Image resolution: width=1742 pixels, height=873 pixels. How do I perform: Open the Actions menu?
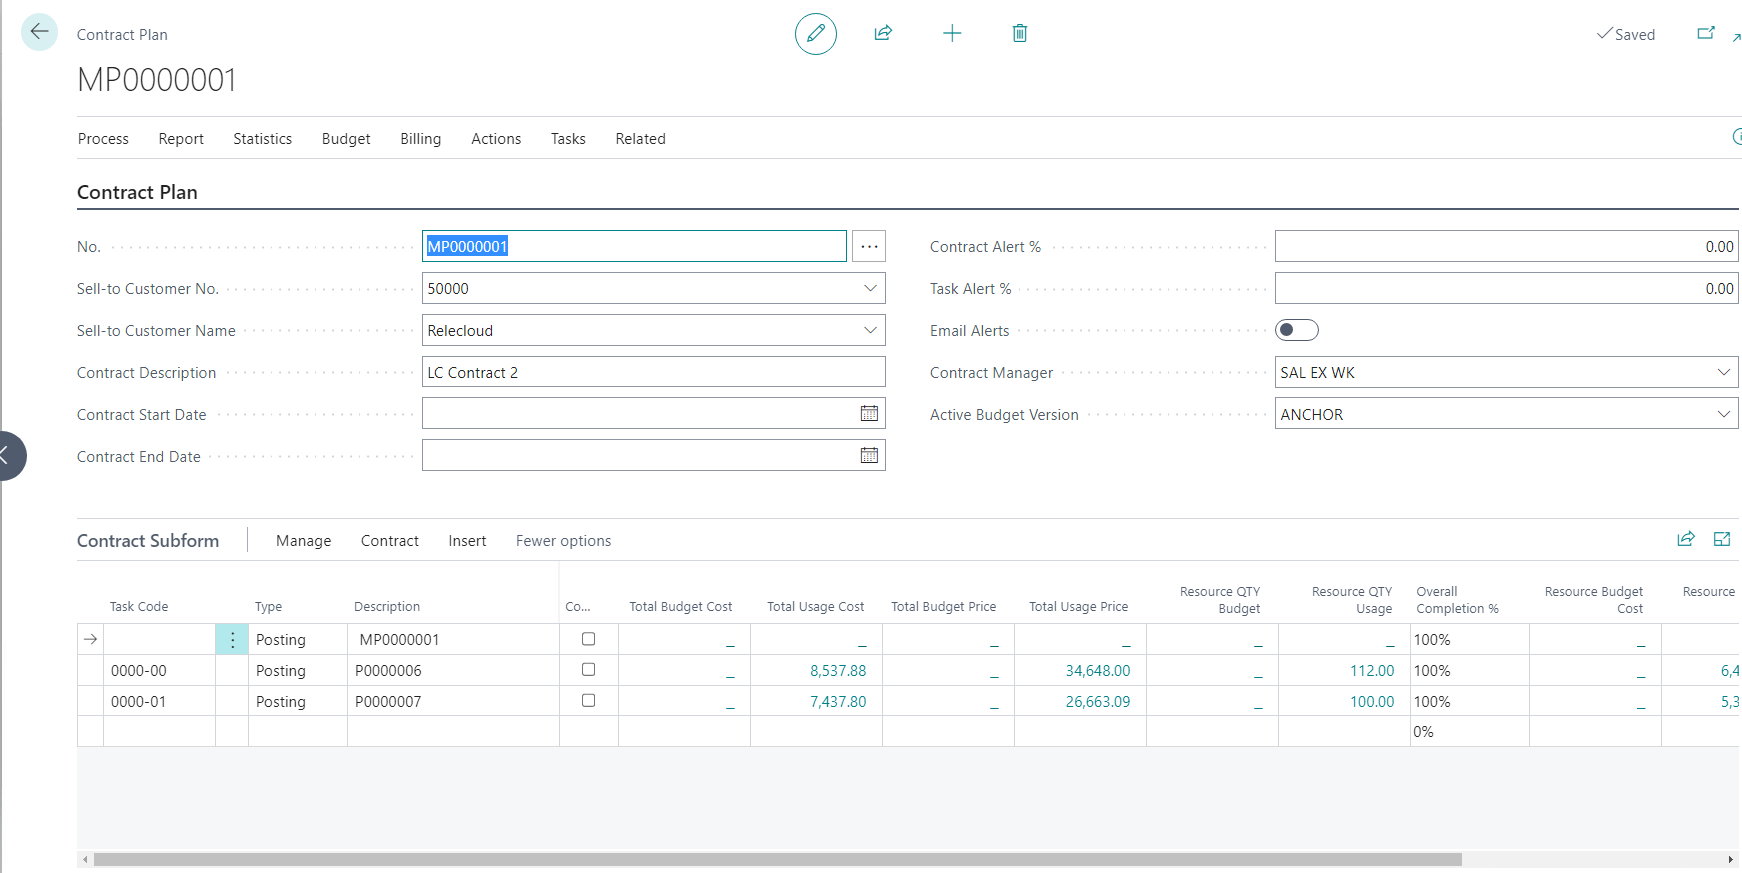496,139
